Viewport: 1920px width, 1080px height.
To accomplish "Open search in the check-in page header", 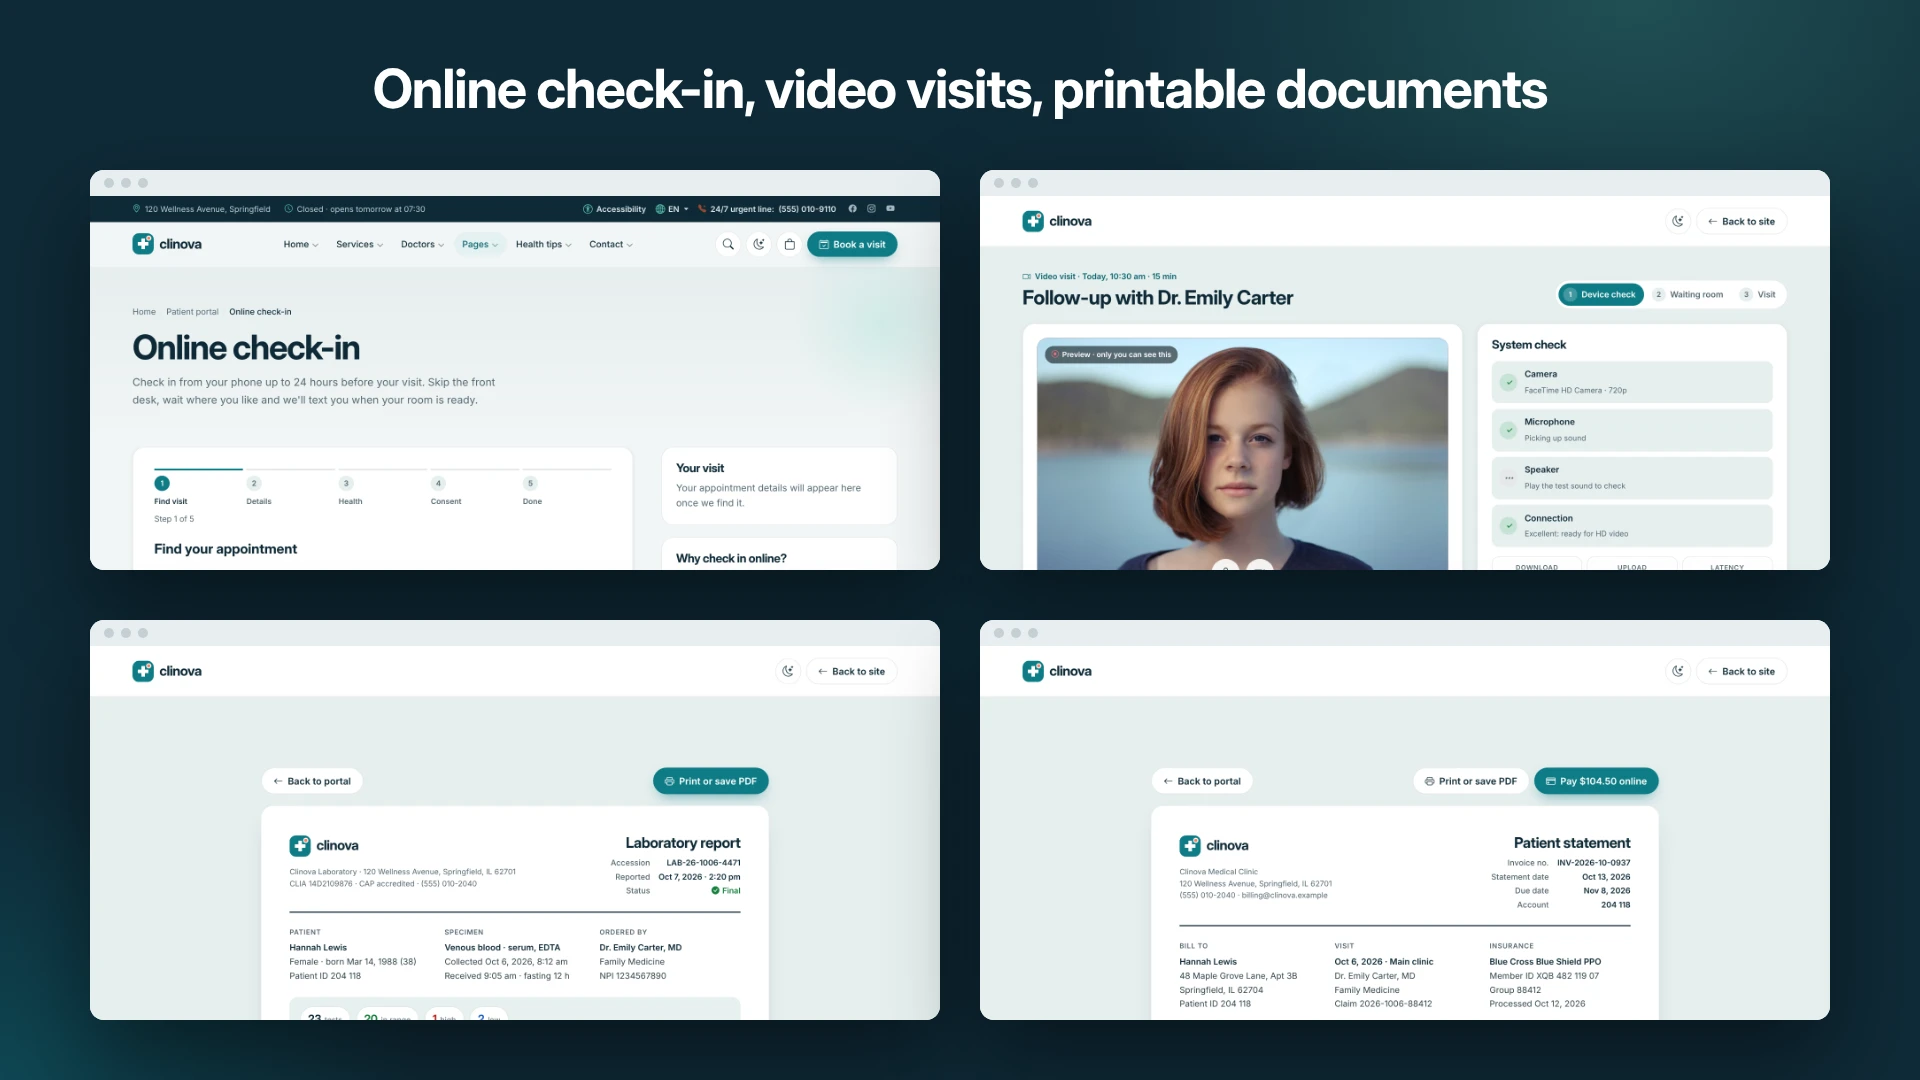I will [x=728, y=244].
